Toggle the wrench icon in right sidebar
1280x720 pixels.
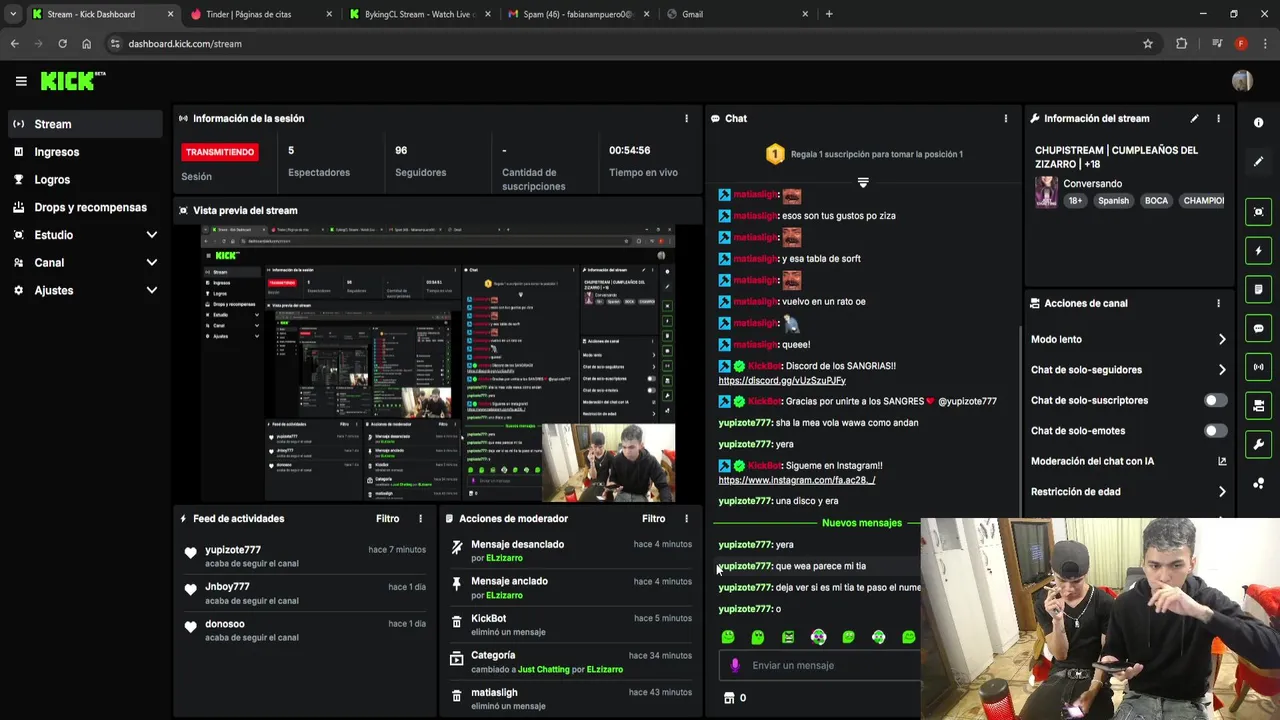[x=1258, y=444]
